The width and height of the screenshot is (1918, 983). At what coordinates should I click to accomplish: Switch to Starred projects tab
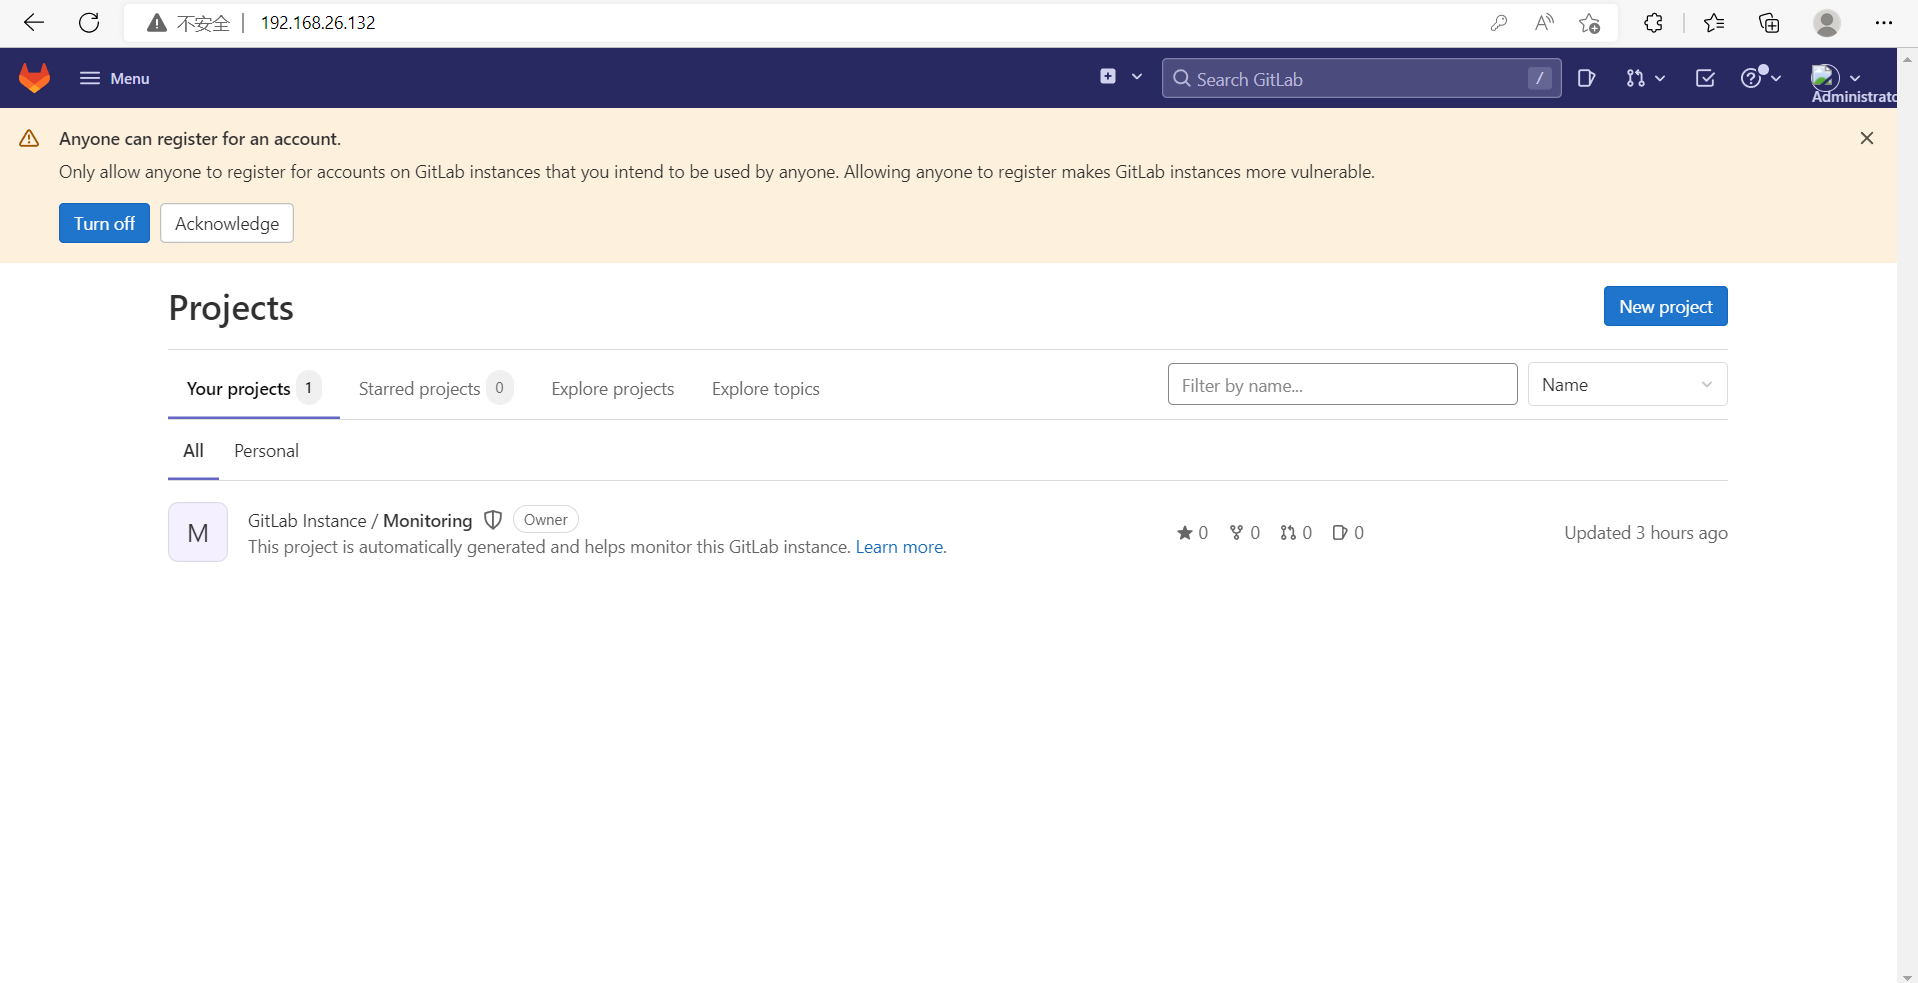(x=436, y=388)
